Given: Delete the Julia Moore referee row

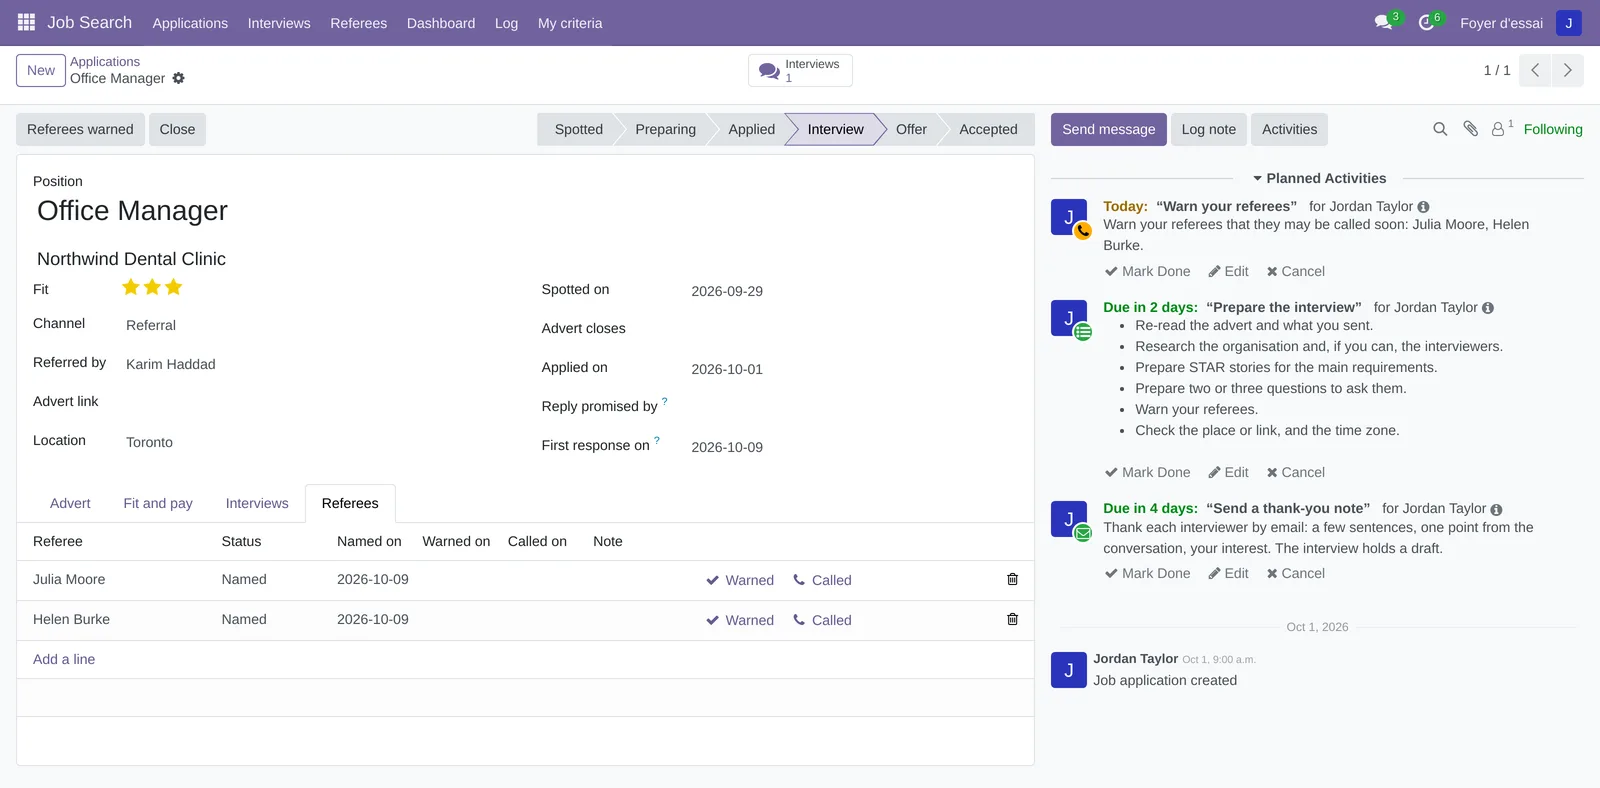Looking at the screenshot, I should 1012,579.
